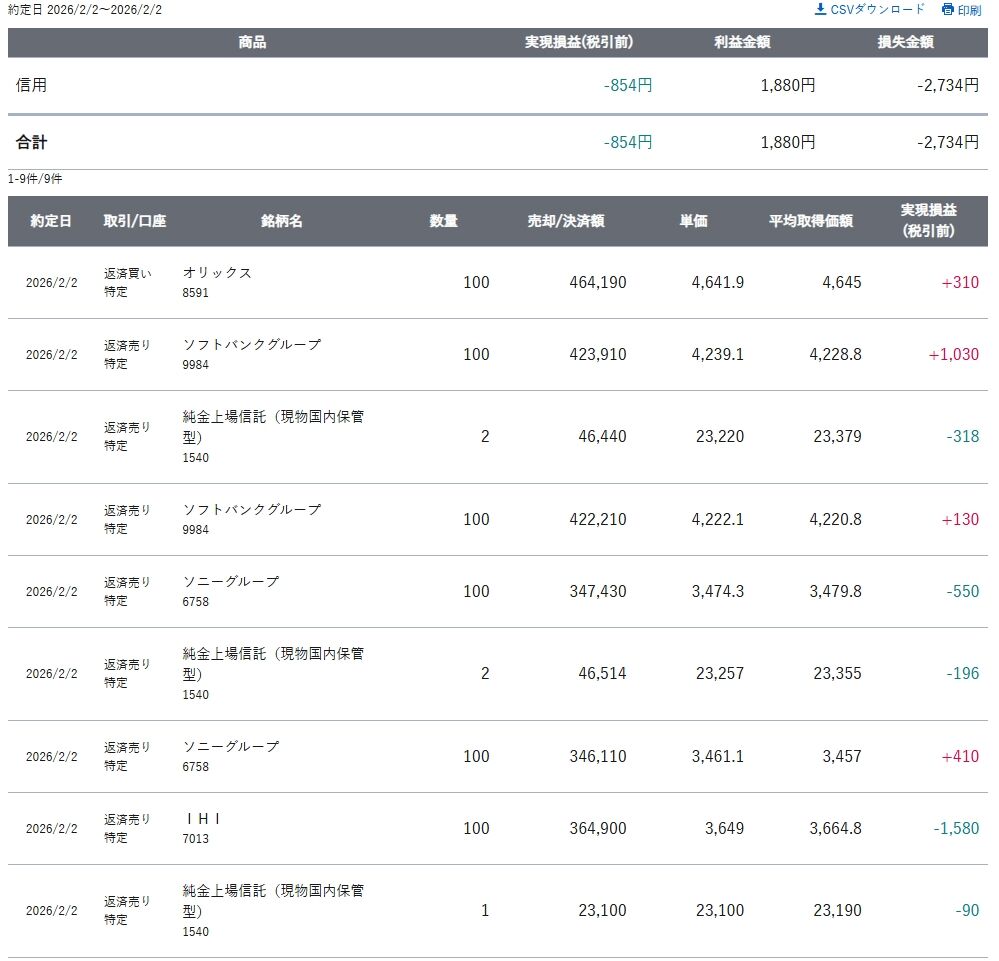Click the ソニーグループ name with the +410 profit
The image size is (999, 961).
tap(231, 747)
